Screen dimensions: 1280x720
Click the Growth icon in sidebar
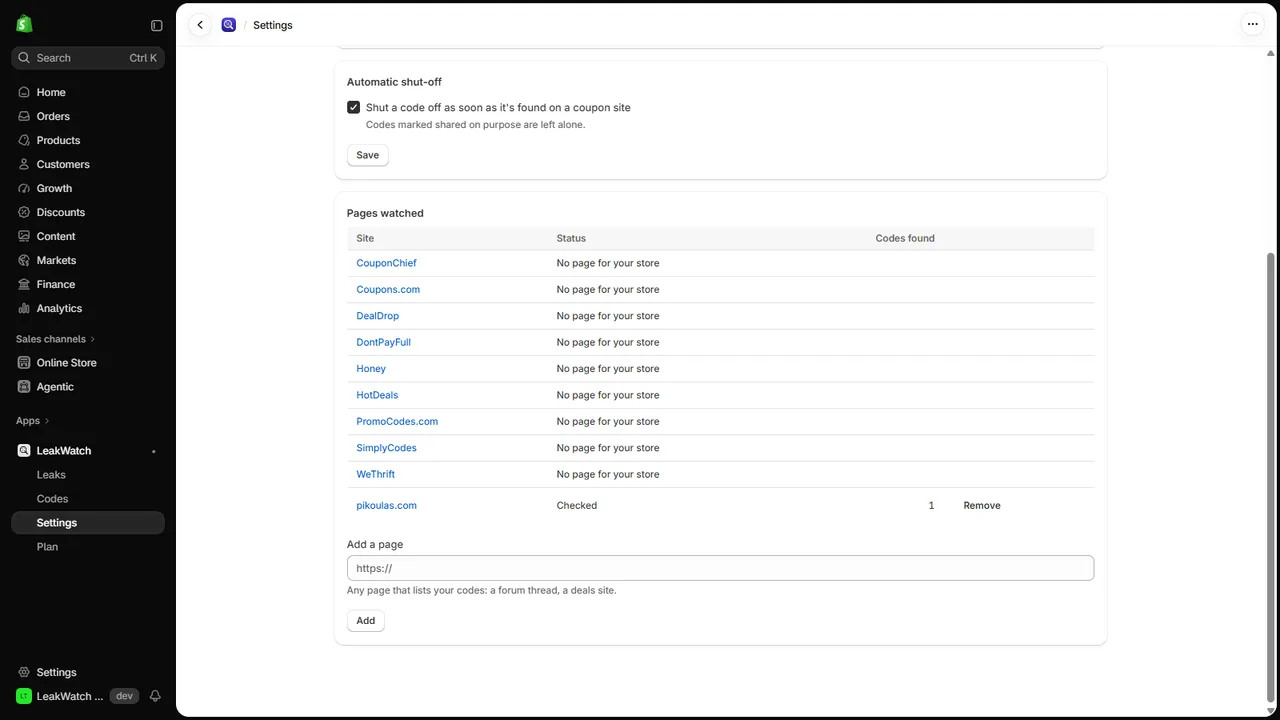click(24, 188)
